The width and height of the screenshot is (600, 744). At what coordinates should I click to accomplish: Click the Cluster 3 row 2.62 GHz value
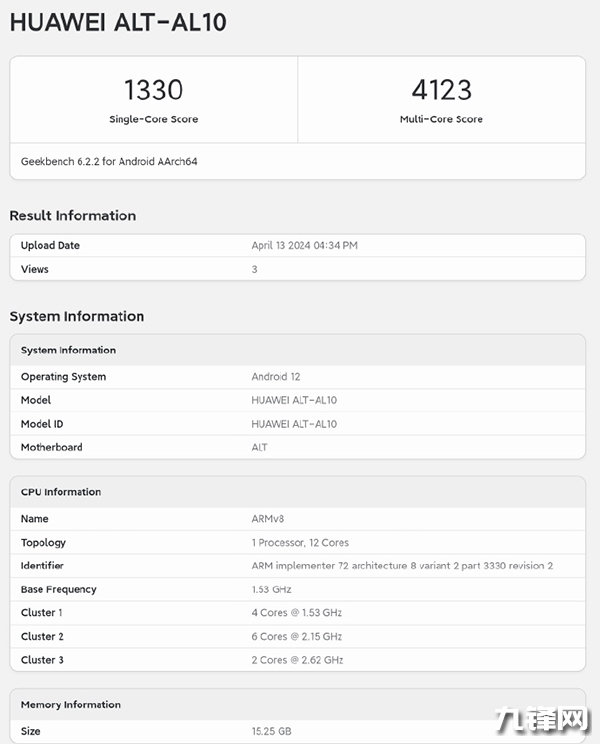click(297, 660)
